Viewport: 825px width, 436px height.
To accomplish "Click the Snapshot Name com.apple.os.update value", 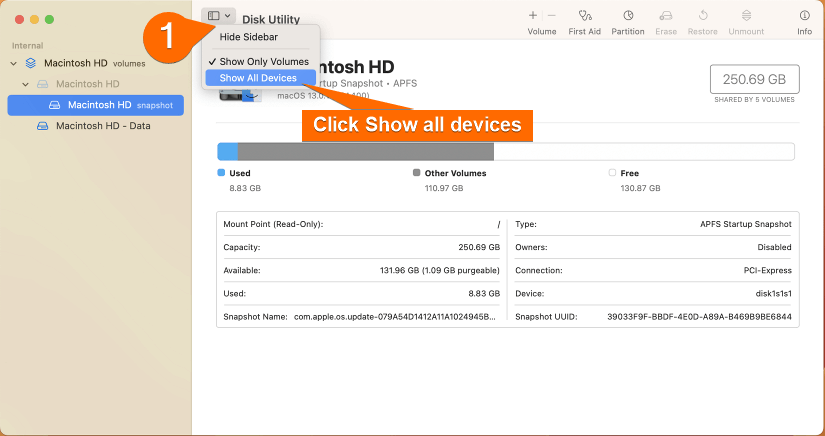I will point(395,317).
